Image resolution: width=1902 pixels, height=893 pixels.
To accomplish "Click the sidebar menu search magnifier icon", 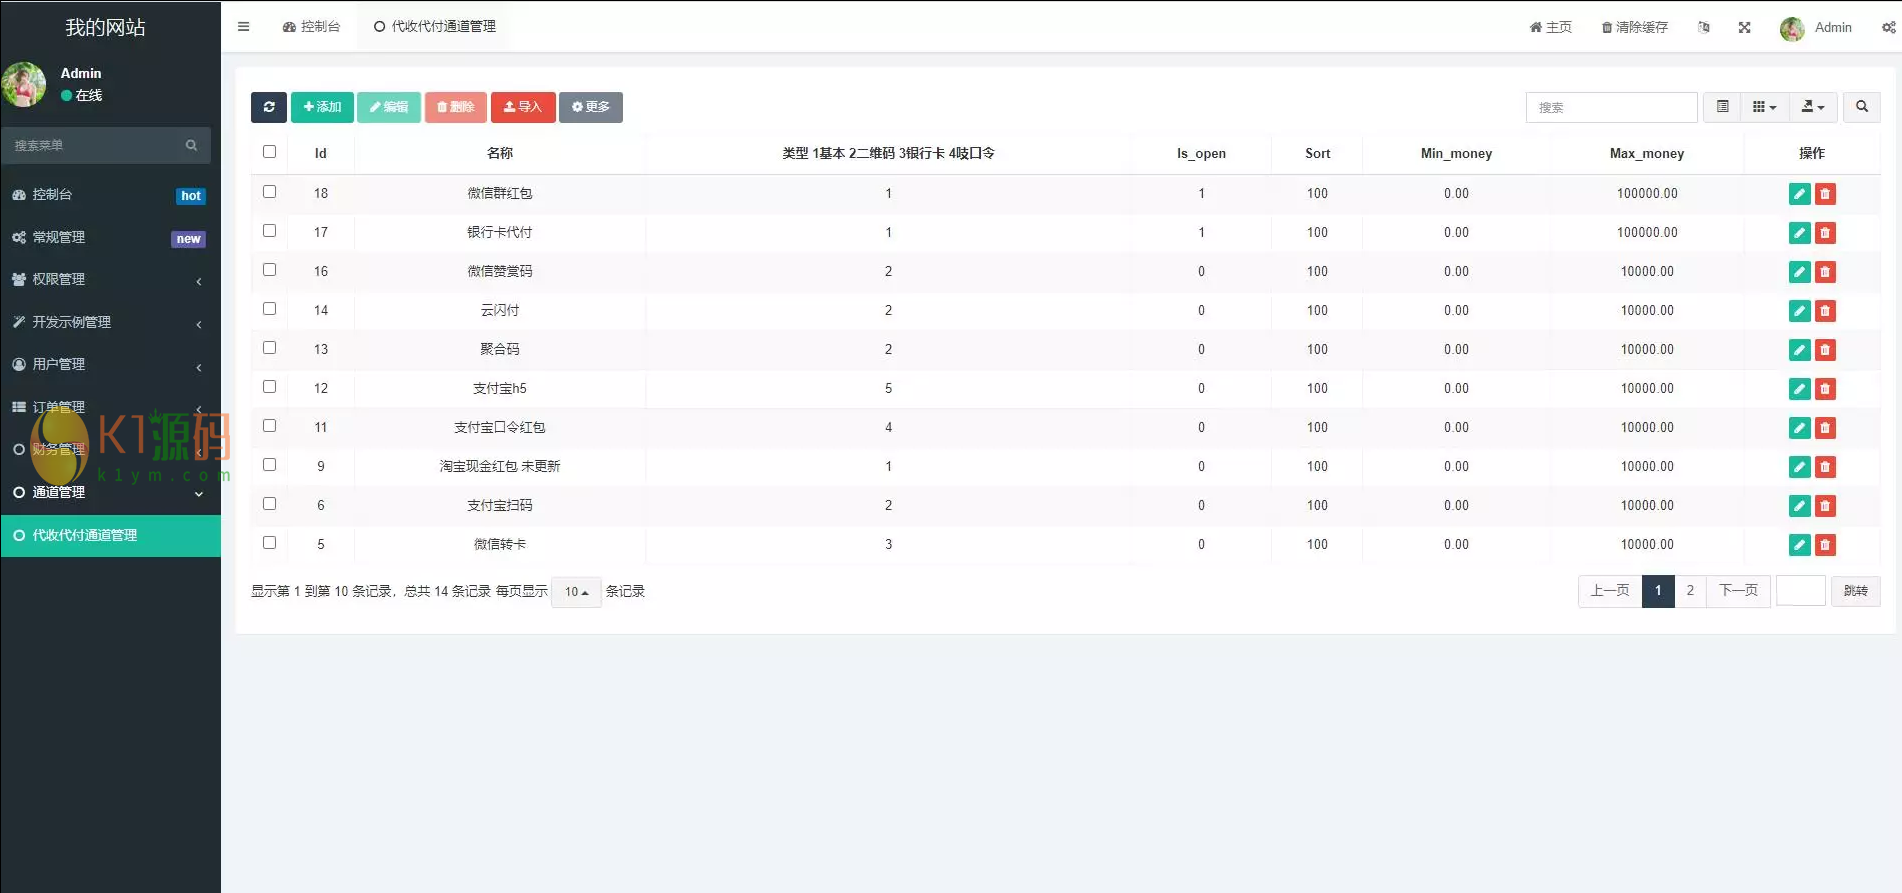I will pos(191,145).
